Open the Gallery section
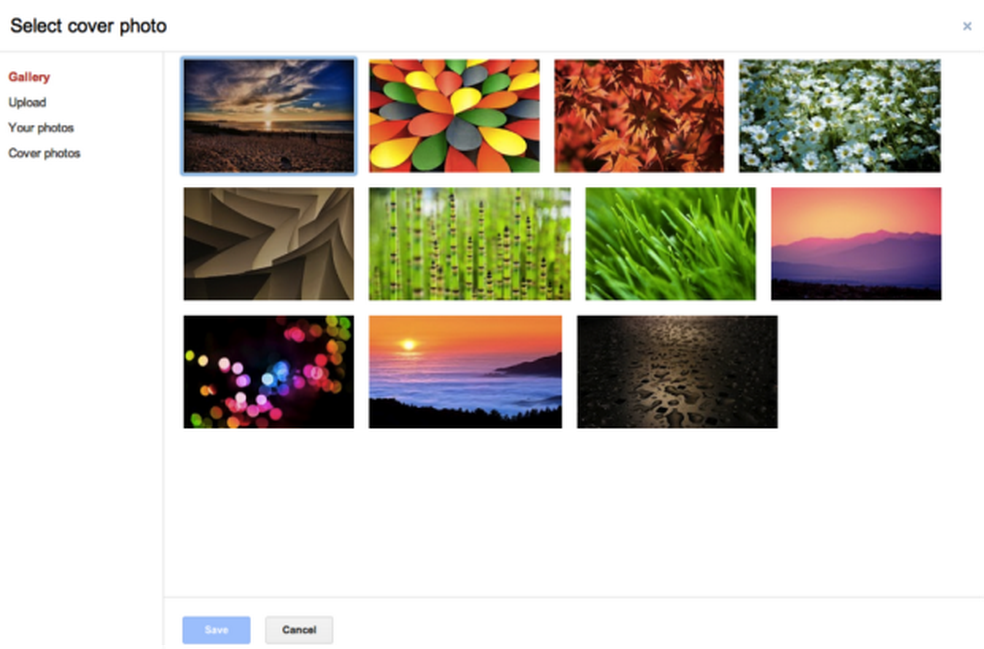Viewport: 984px width, 649px height. [x=29, y=77]
